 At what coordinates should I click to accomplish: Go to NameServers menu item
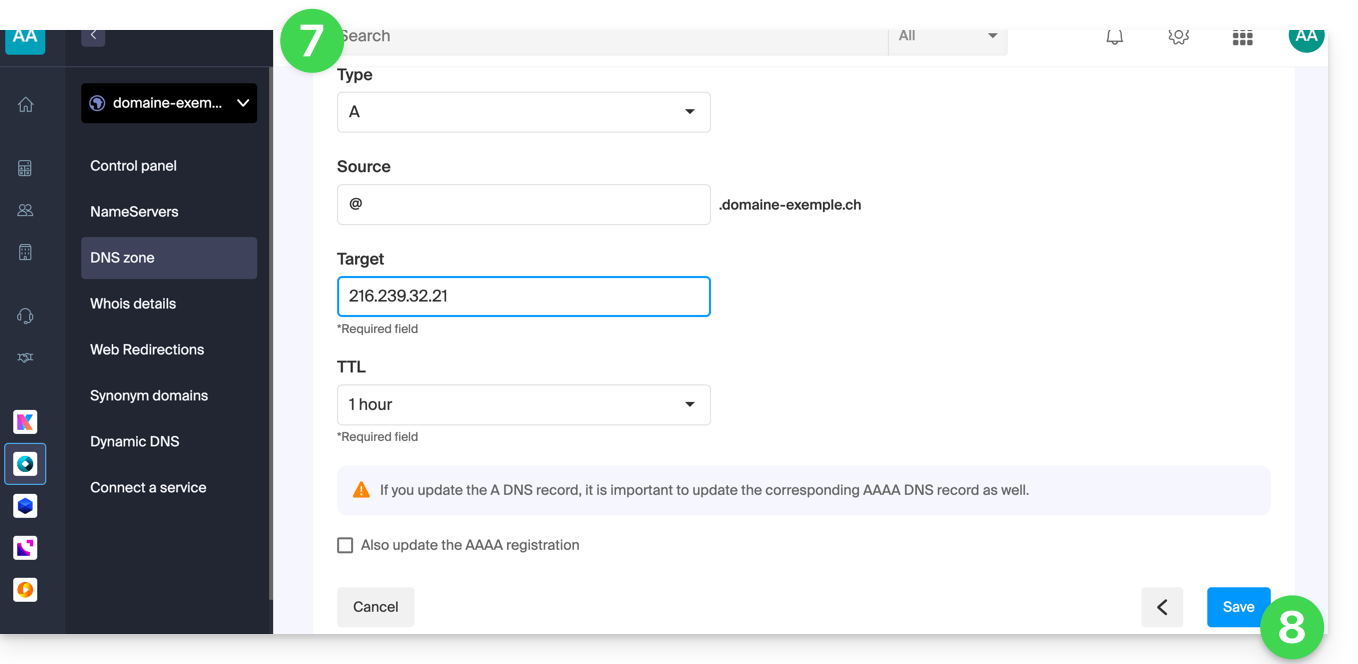[x=134, y=212]
